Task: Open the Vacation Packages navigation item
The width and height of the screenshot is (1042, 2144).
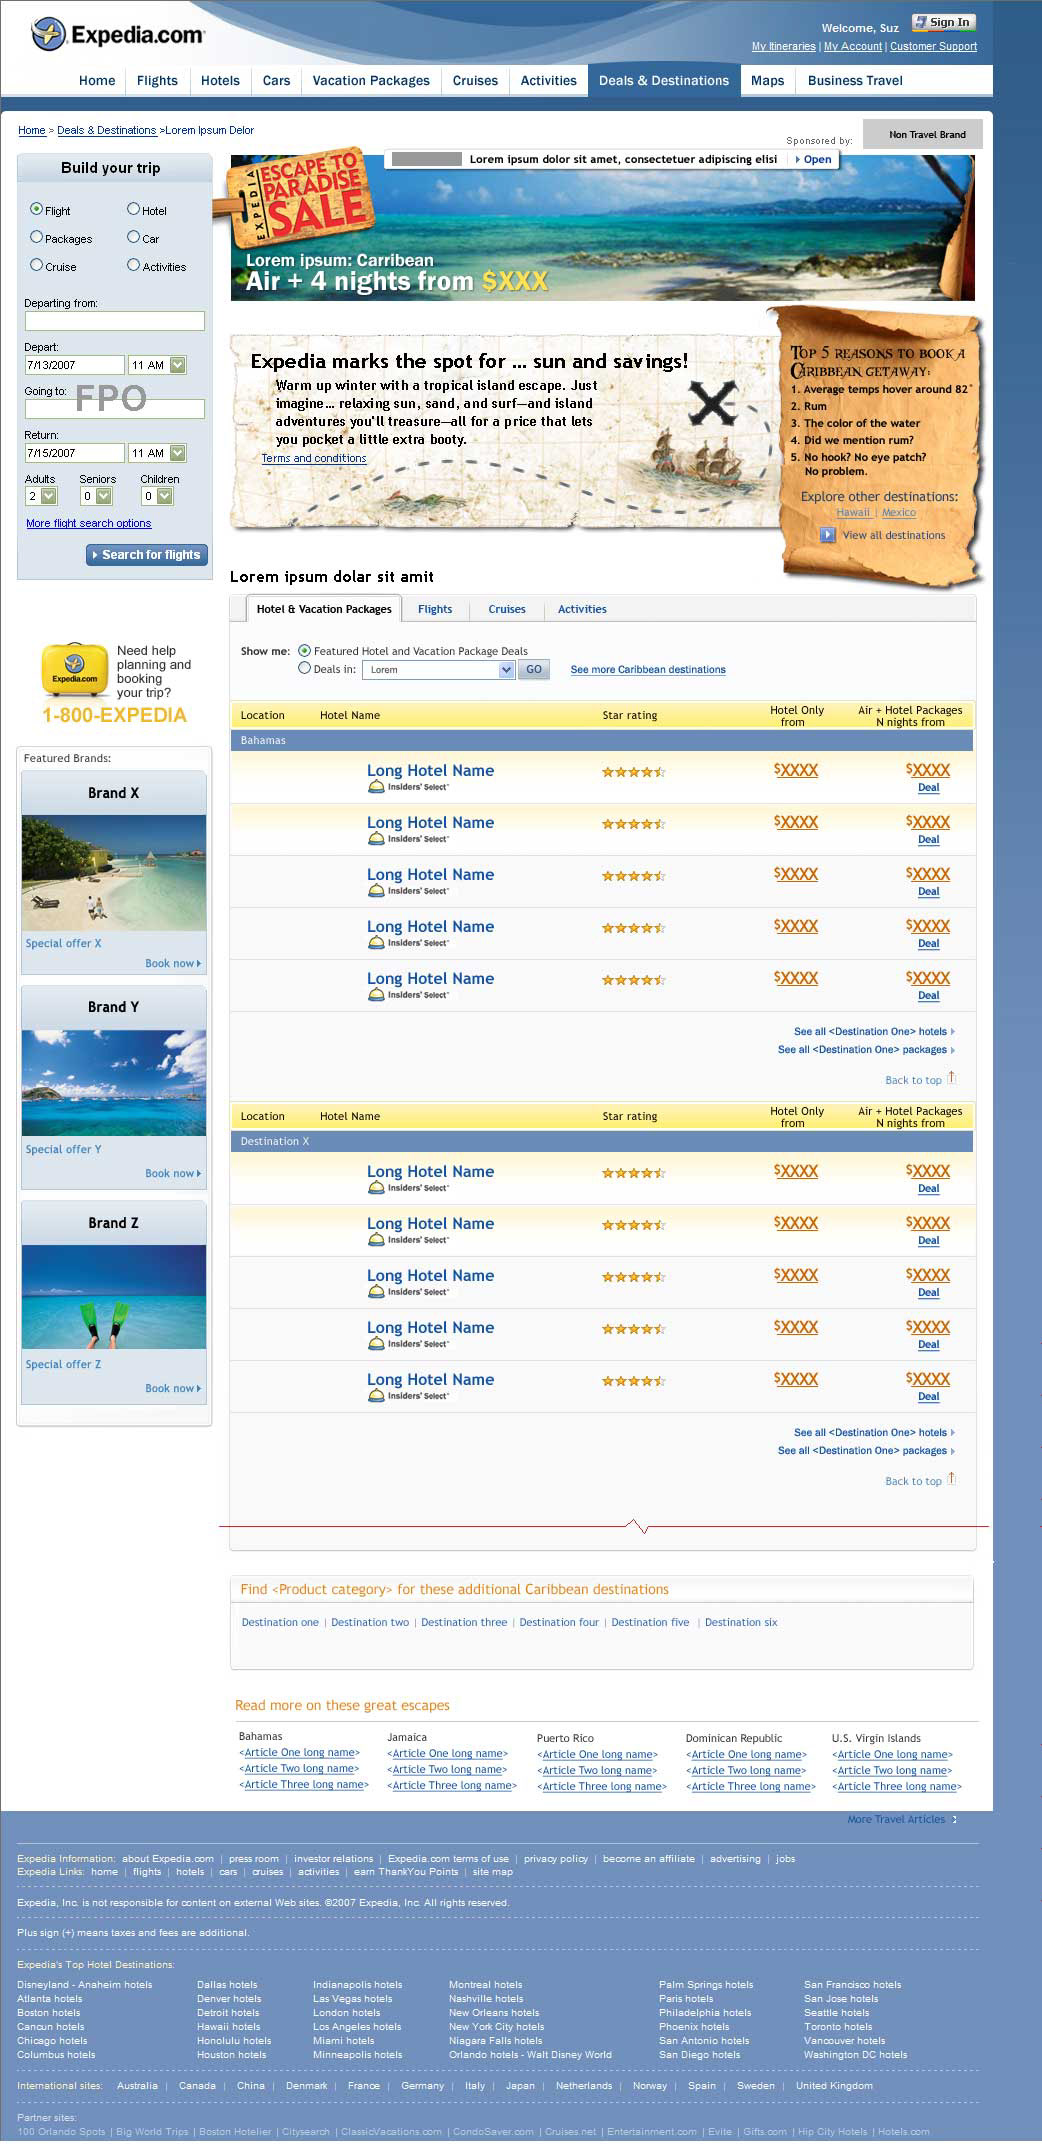Action: tap(371, 81)
